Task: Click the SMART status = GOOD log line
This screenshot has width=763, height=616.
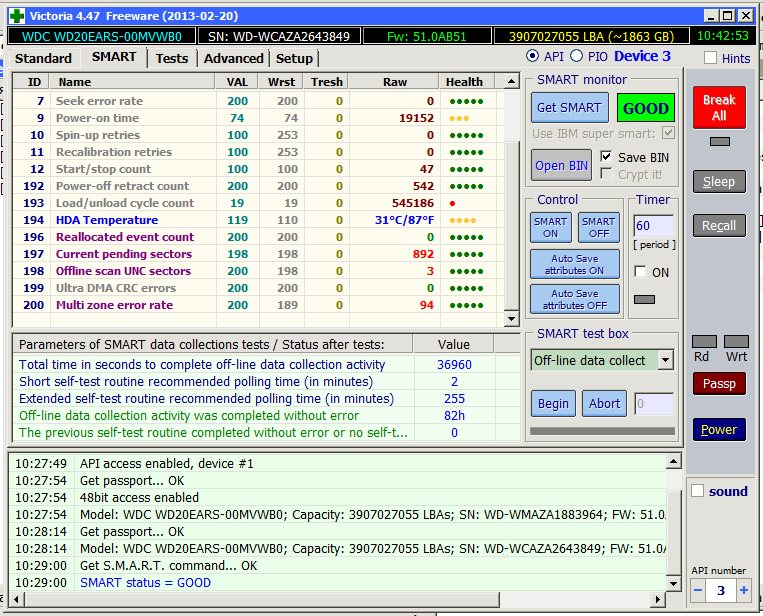Action: tap(145, 583)
